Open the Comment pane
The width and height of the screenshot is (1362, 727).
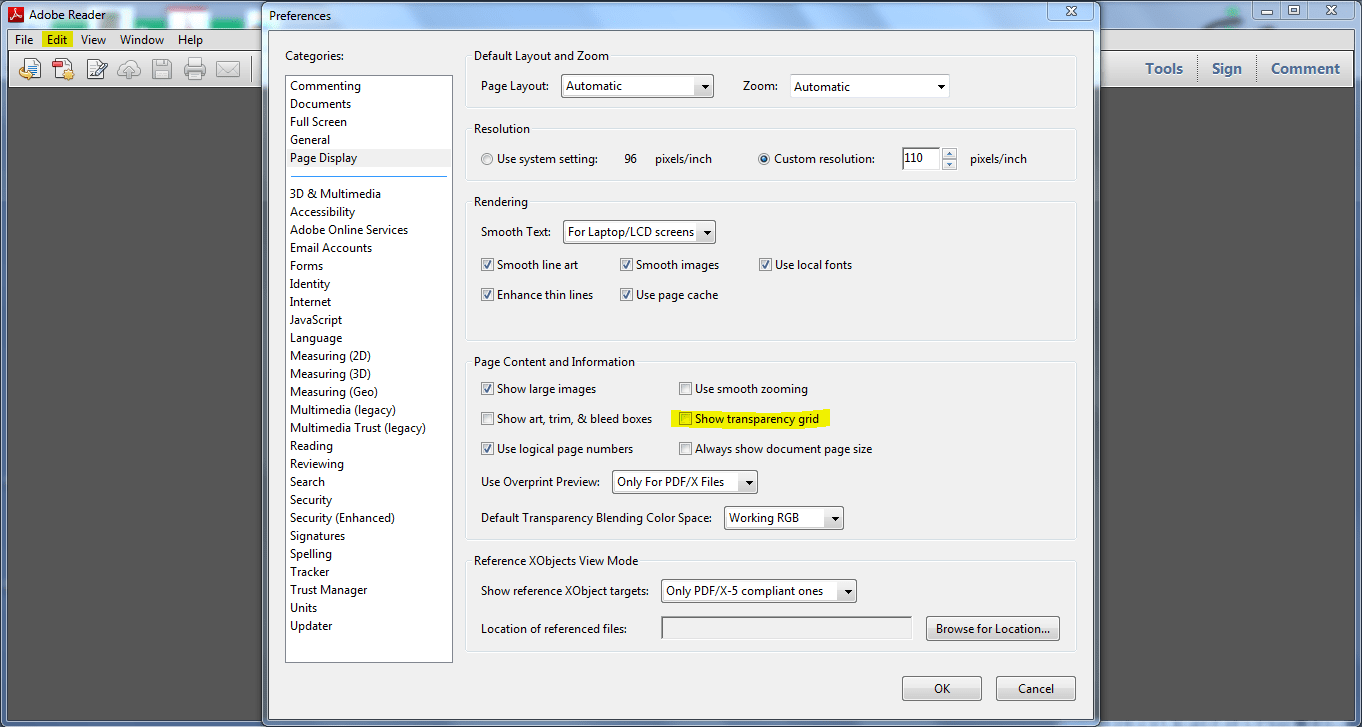pyautogui.click(x=1305, y=69)
